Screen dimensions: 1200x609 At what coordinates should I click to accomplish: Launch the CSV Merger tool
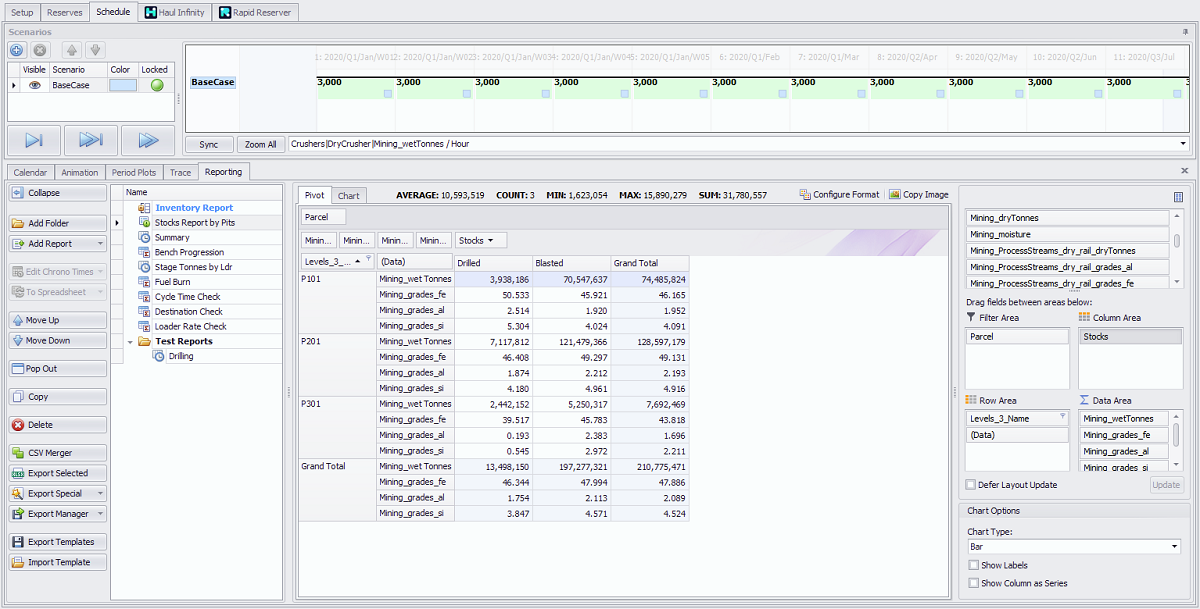coord(58,453)
